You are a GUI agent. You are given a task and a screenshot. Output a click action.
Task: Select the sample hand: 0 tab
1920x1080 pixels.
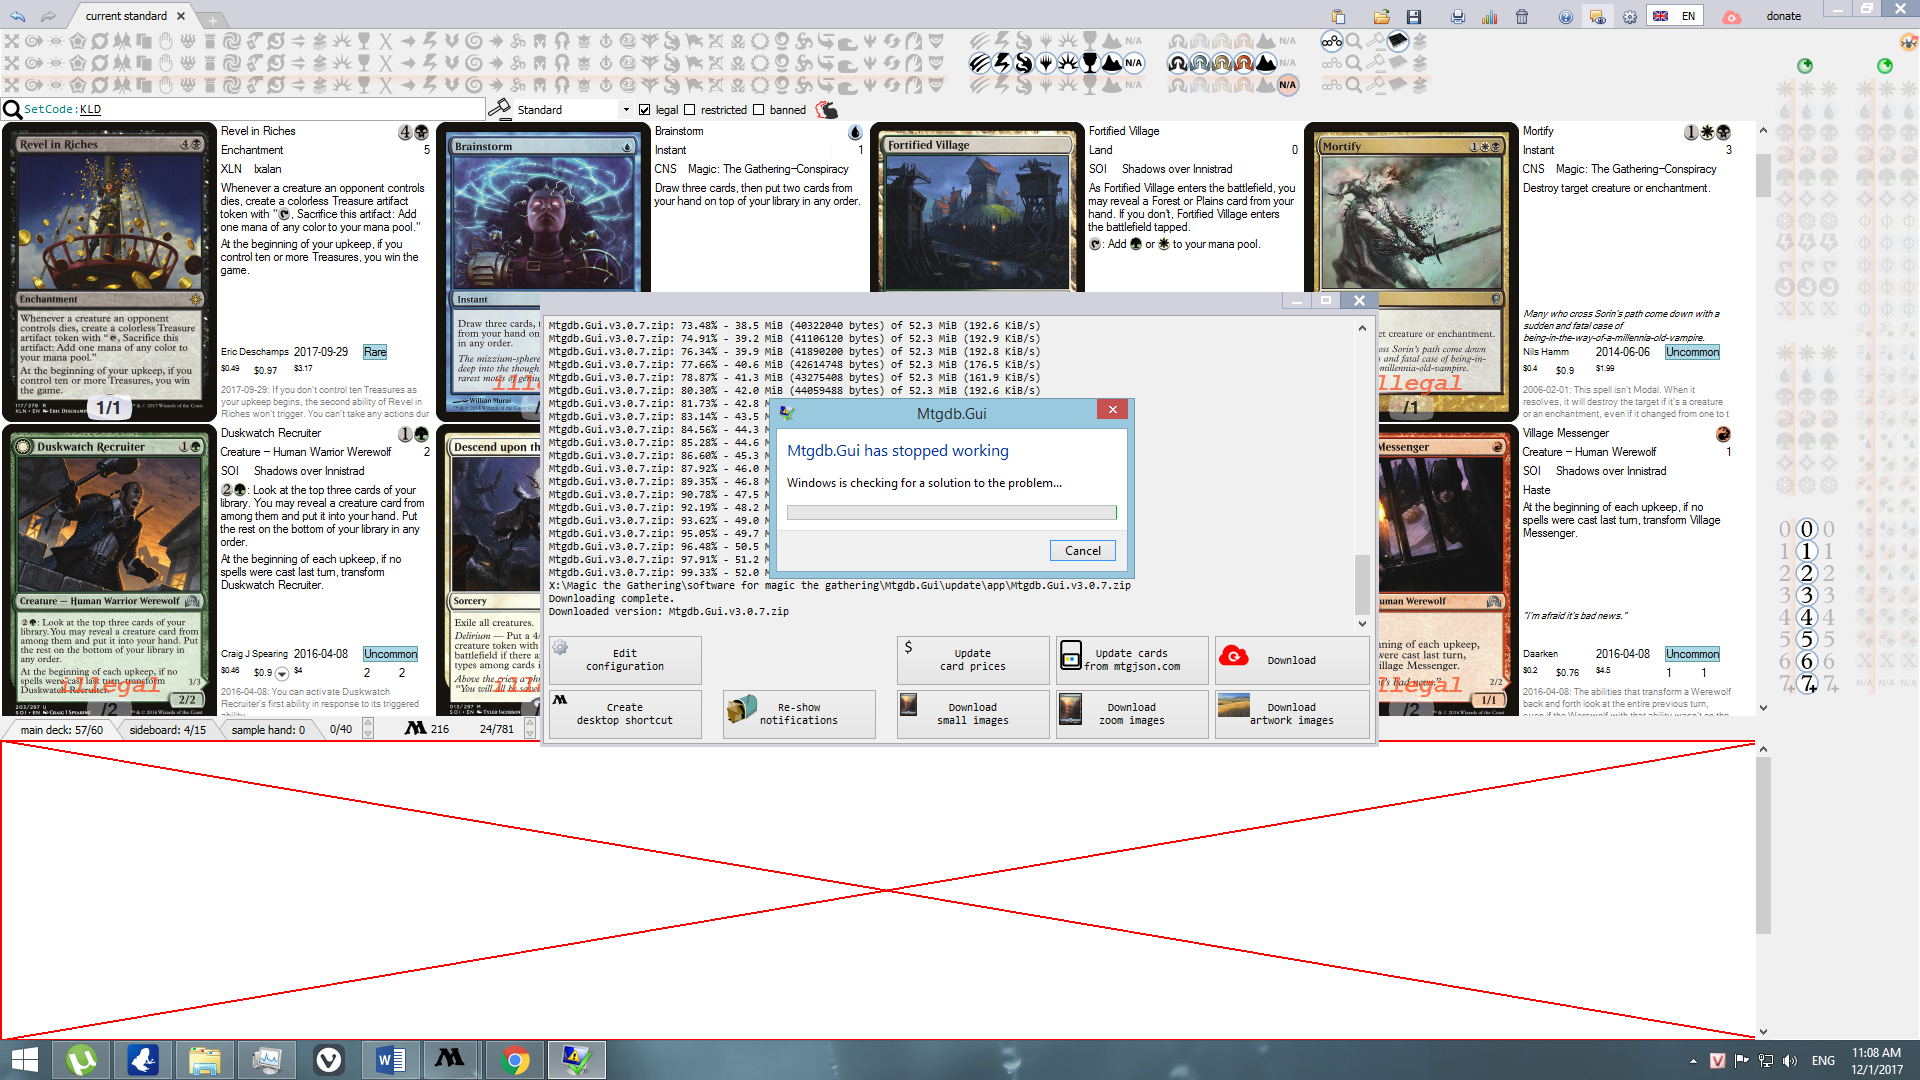click(x=267, y=730)
